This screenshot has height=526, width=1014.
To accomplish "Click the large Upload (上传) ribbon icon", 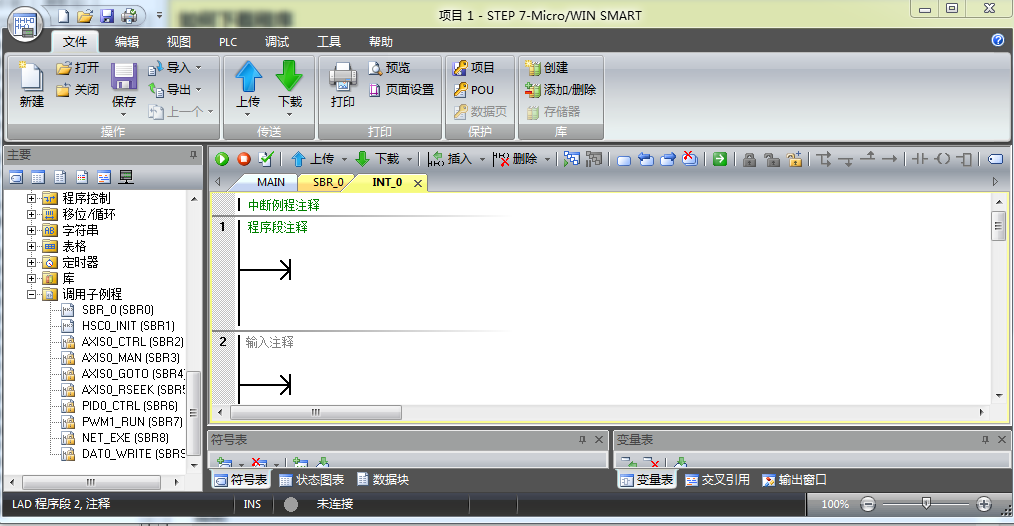I will tap(248, 85).
